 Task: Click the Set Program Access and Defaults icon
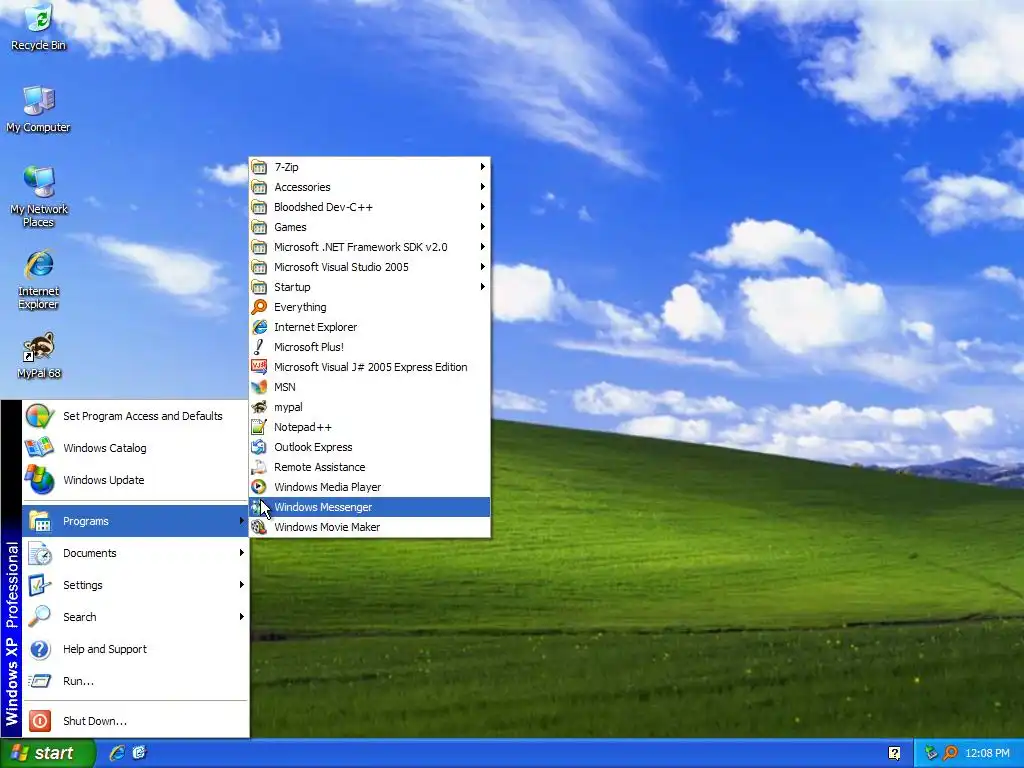click(x=40, y=416)
